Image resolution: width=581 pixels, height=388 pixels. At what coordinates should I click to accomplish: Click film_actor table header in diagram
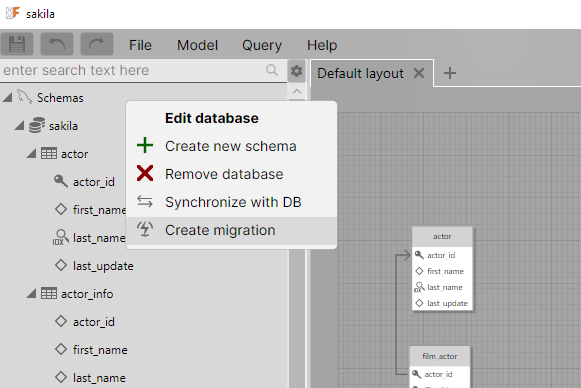(x=439, y=356)
